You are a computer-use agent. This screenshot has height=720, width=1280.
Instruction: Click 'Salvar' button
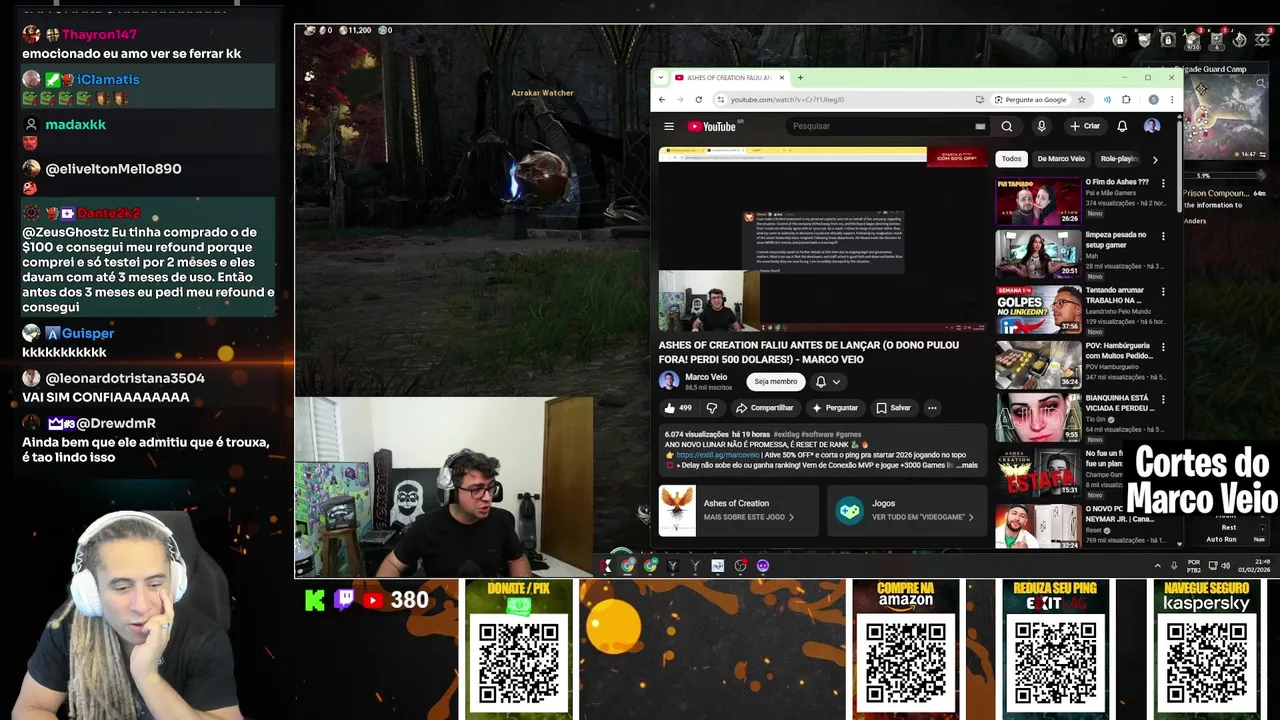[894, 408]
